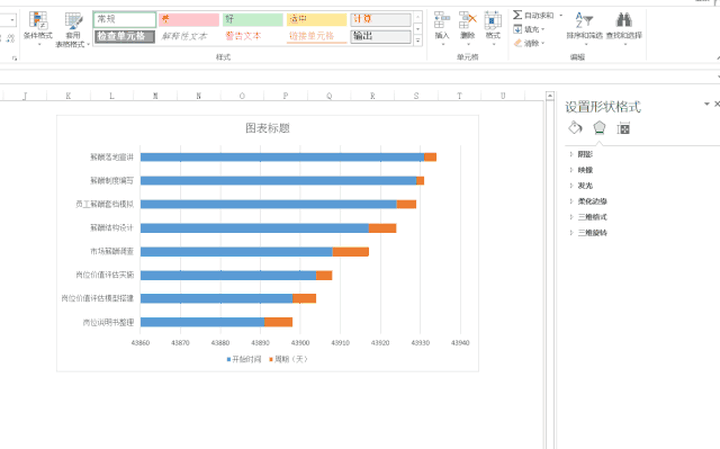Image resolution: width=720 pixels, height=449 pixels.
Task: Open the Insert cells dropdown arrow
Action: [442, 45]
